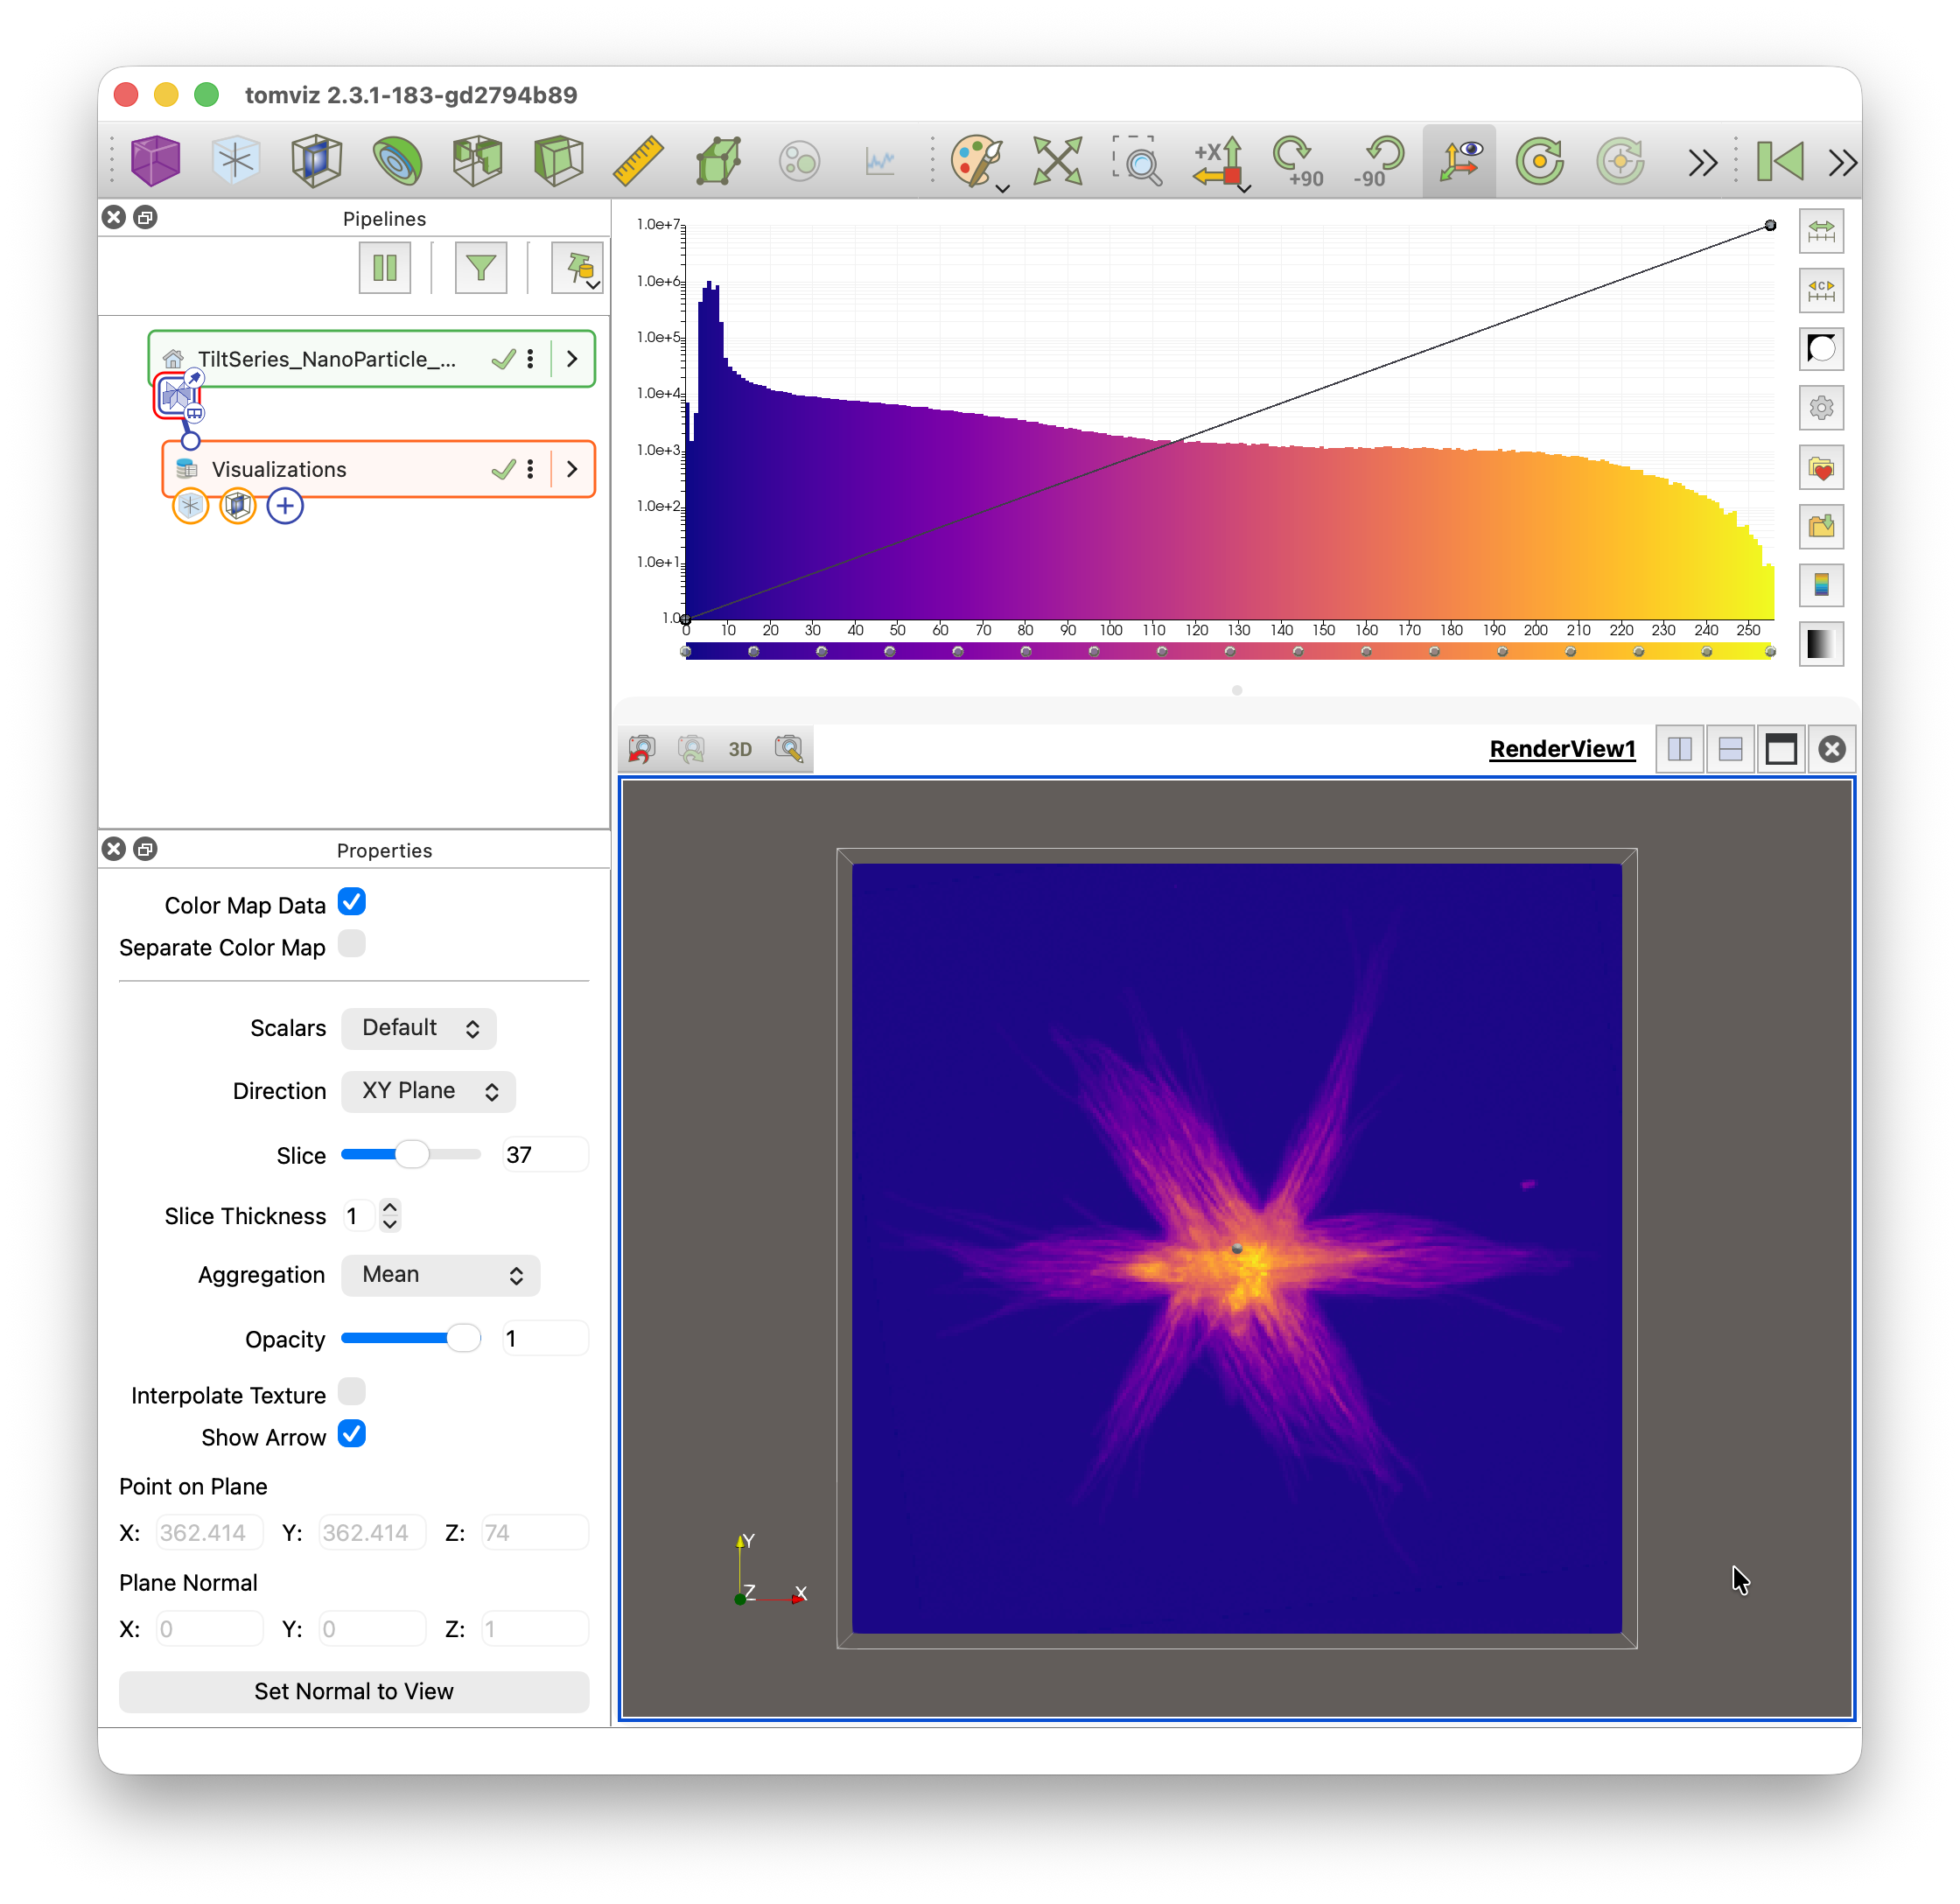This screenshot has height=1904, width=1960.
Task: Add a Contour module with green rings icon
Action: pos(397,161)
